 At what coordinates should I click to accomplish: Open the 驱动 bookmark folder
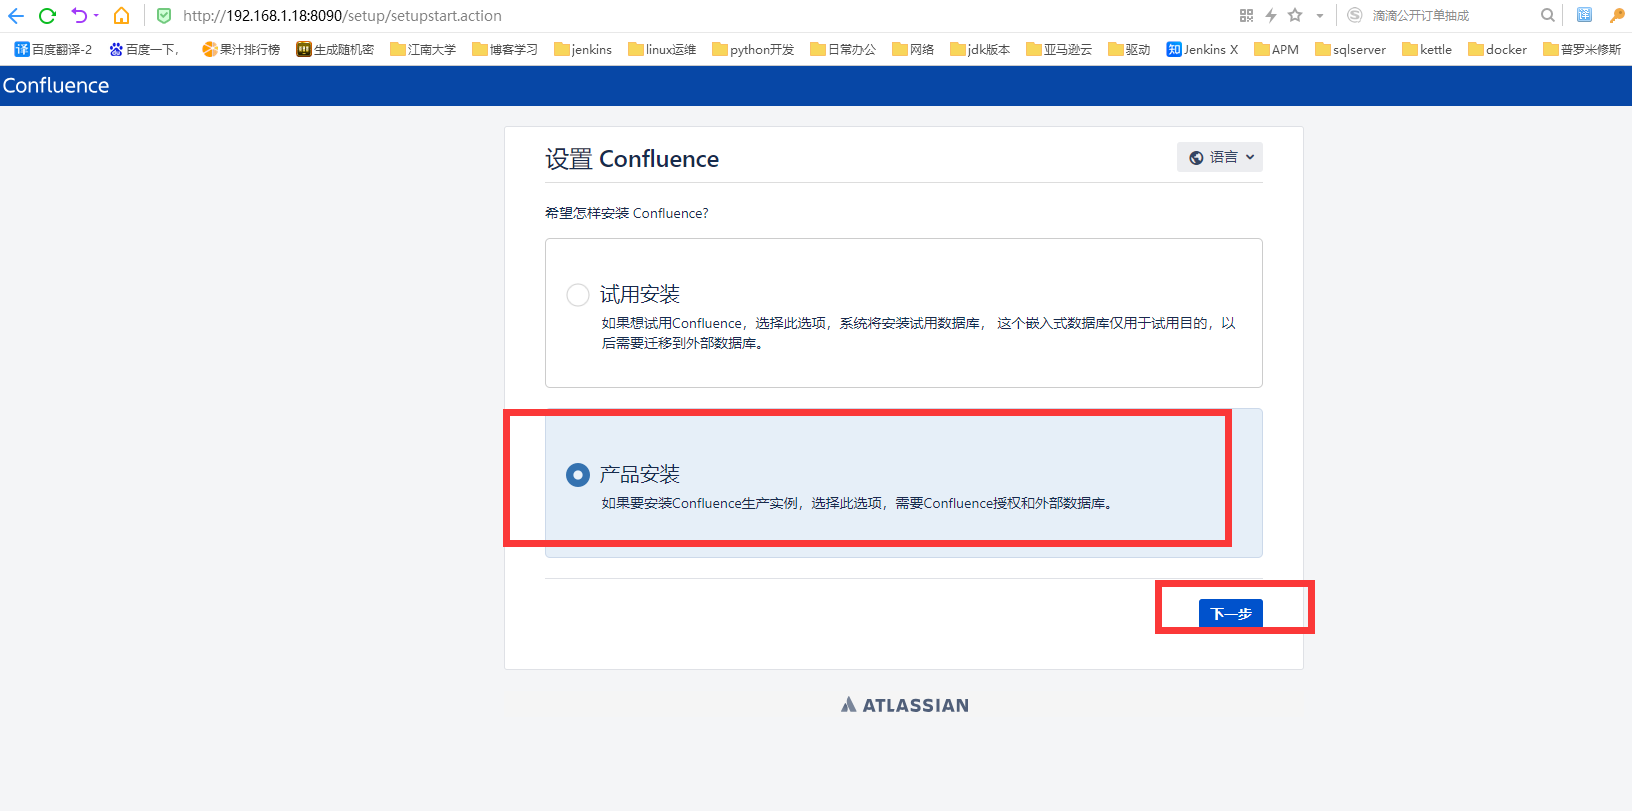point(1129,49)
